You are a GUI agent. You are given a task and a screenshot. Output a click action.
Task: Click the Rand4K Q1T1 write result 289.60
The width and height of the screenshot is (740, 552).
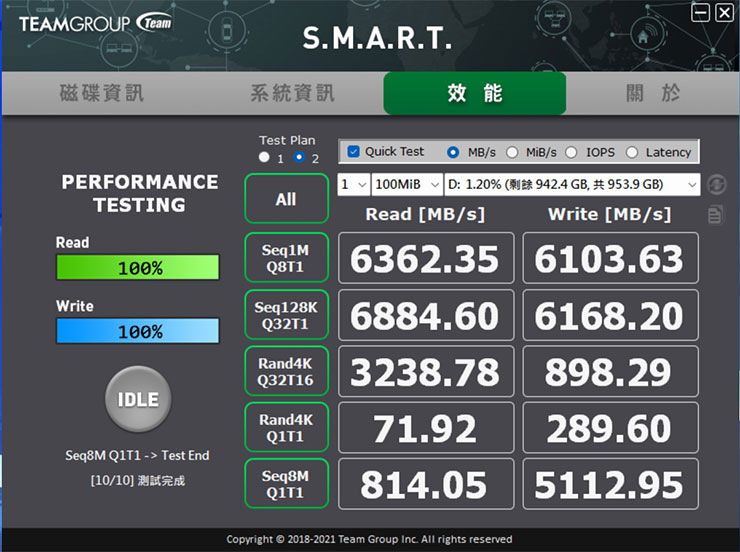610,427
